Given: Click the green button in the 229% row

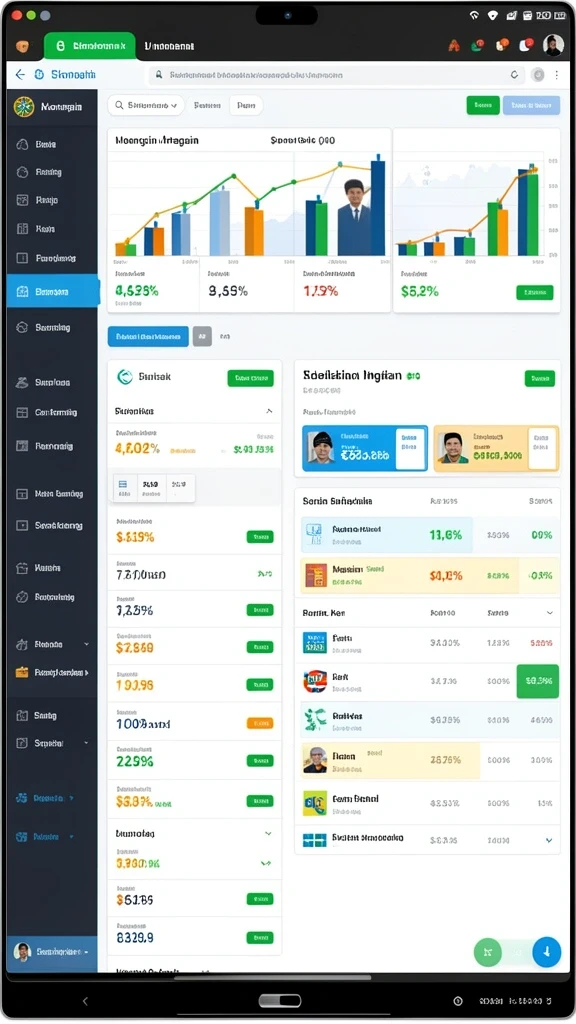Looking at the screenshot, I should [x=260, y=761].
